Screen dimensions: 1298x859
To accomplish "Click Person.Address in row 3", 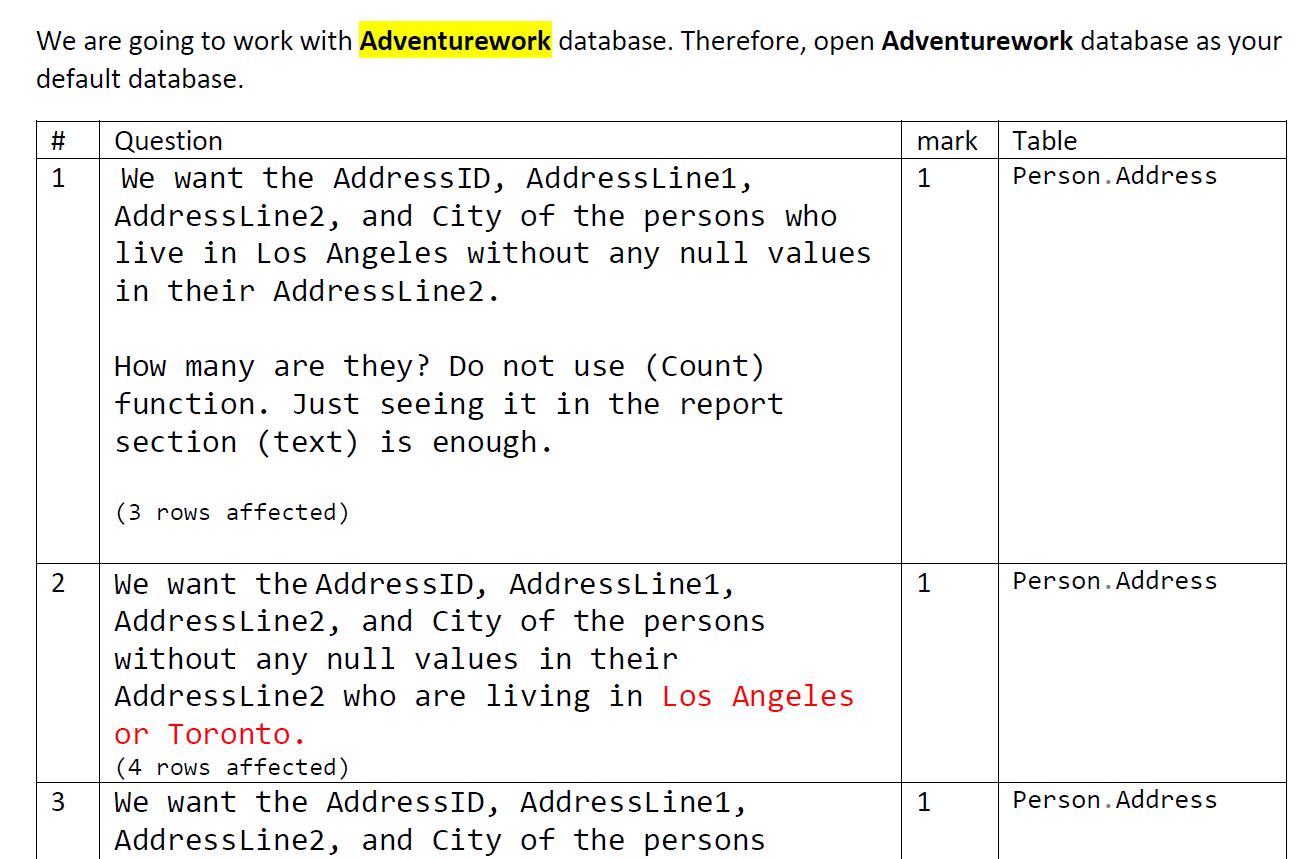I will point(1114,800).
